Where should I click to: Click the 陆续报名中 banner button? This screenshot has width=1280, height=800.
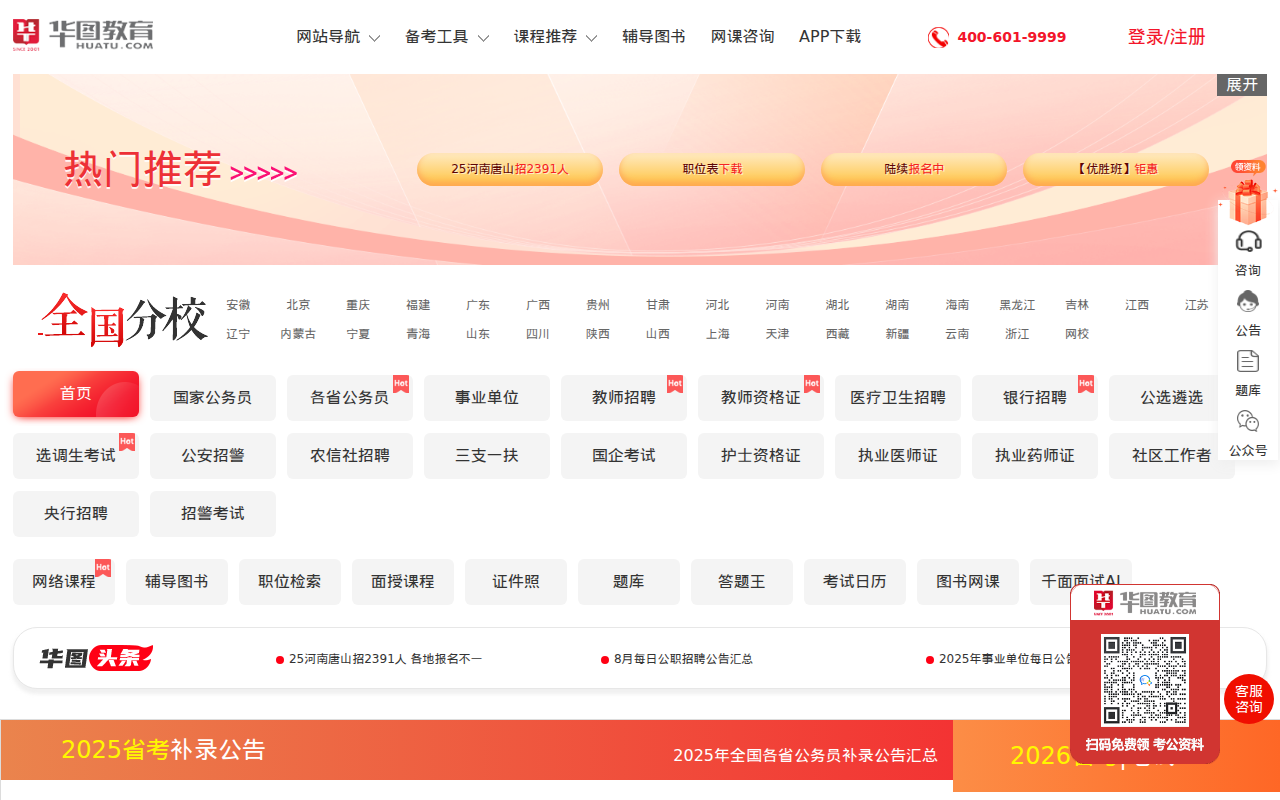click(914, 169)
